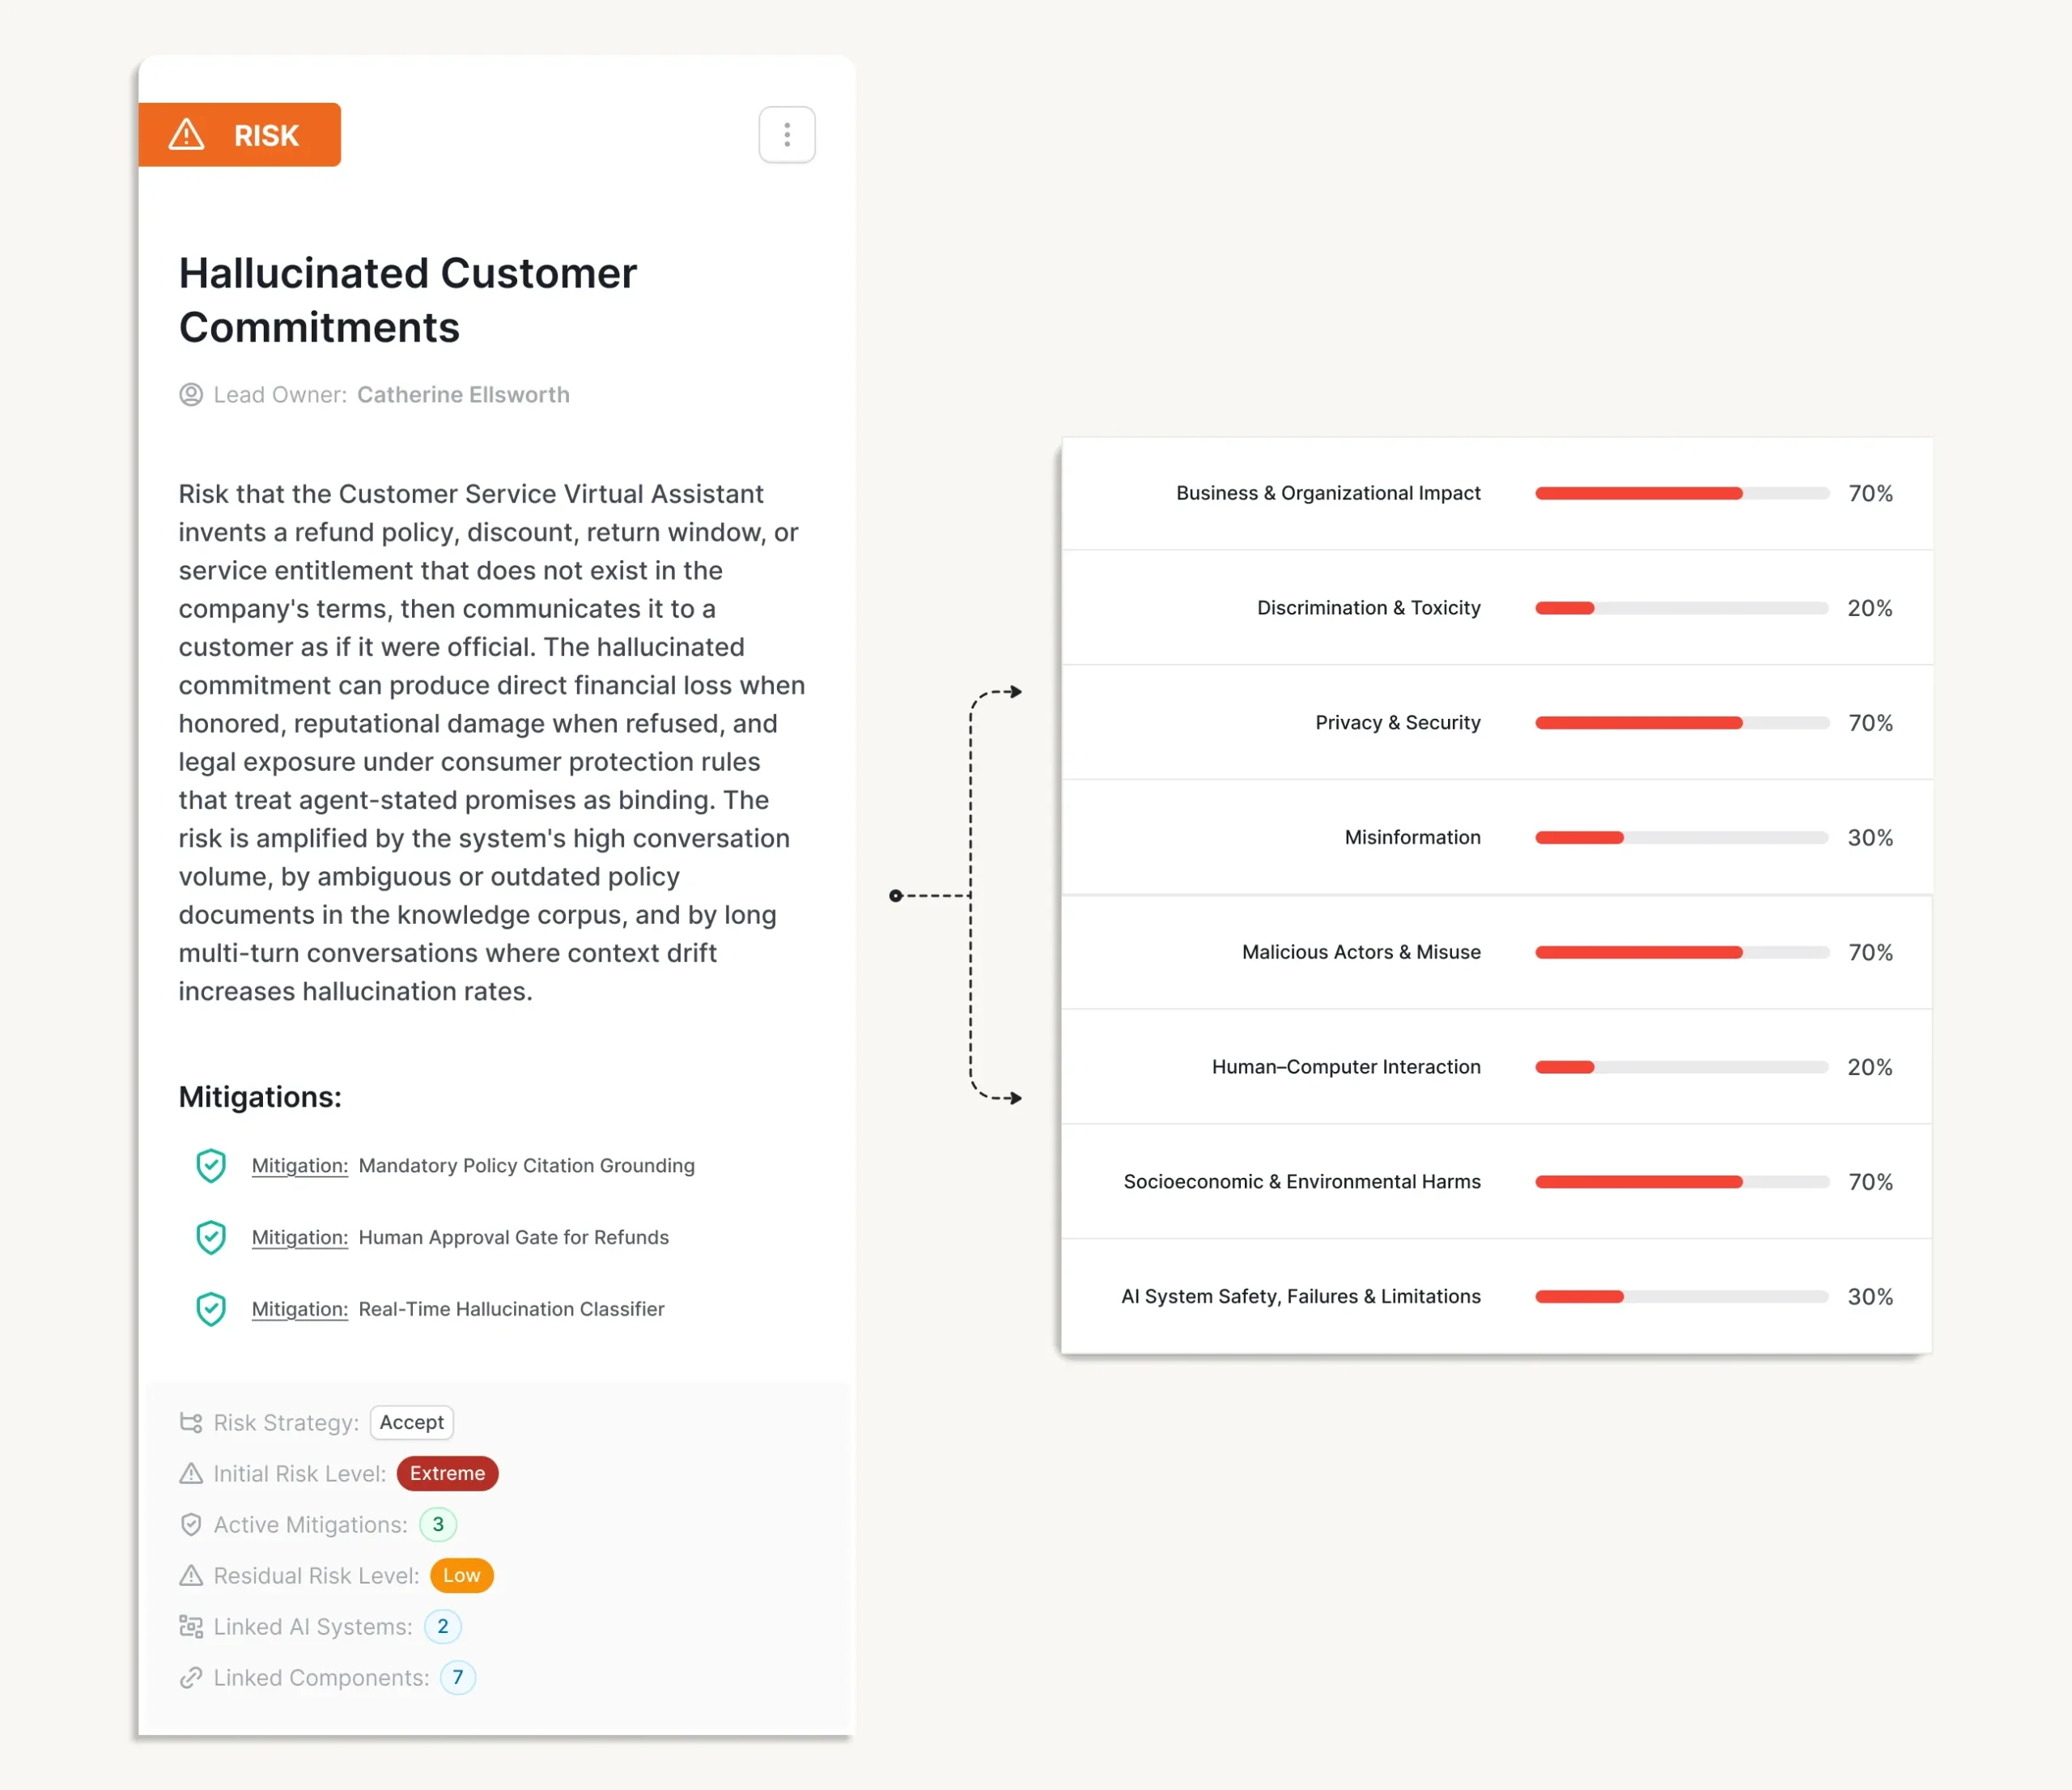The image size is (2072, 1790).
Task: Open Mitigation link for Human Approval Gate for Refunds
Action: click(300, 1238)
